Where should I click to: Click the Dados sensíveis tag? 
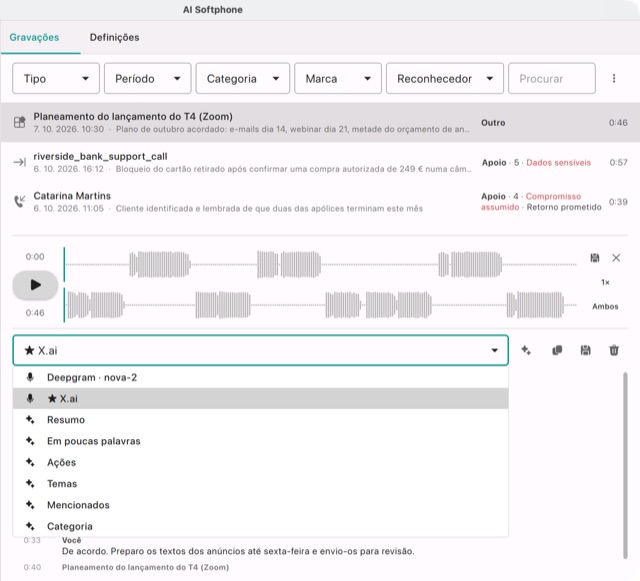coord(558,163)
